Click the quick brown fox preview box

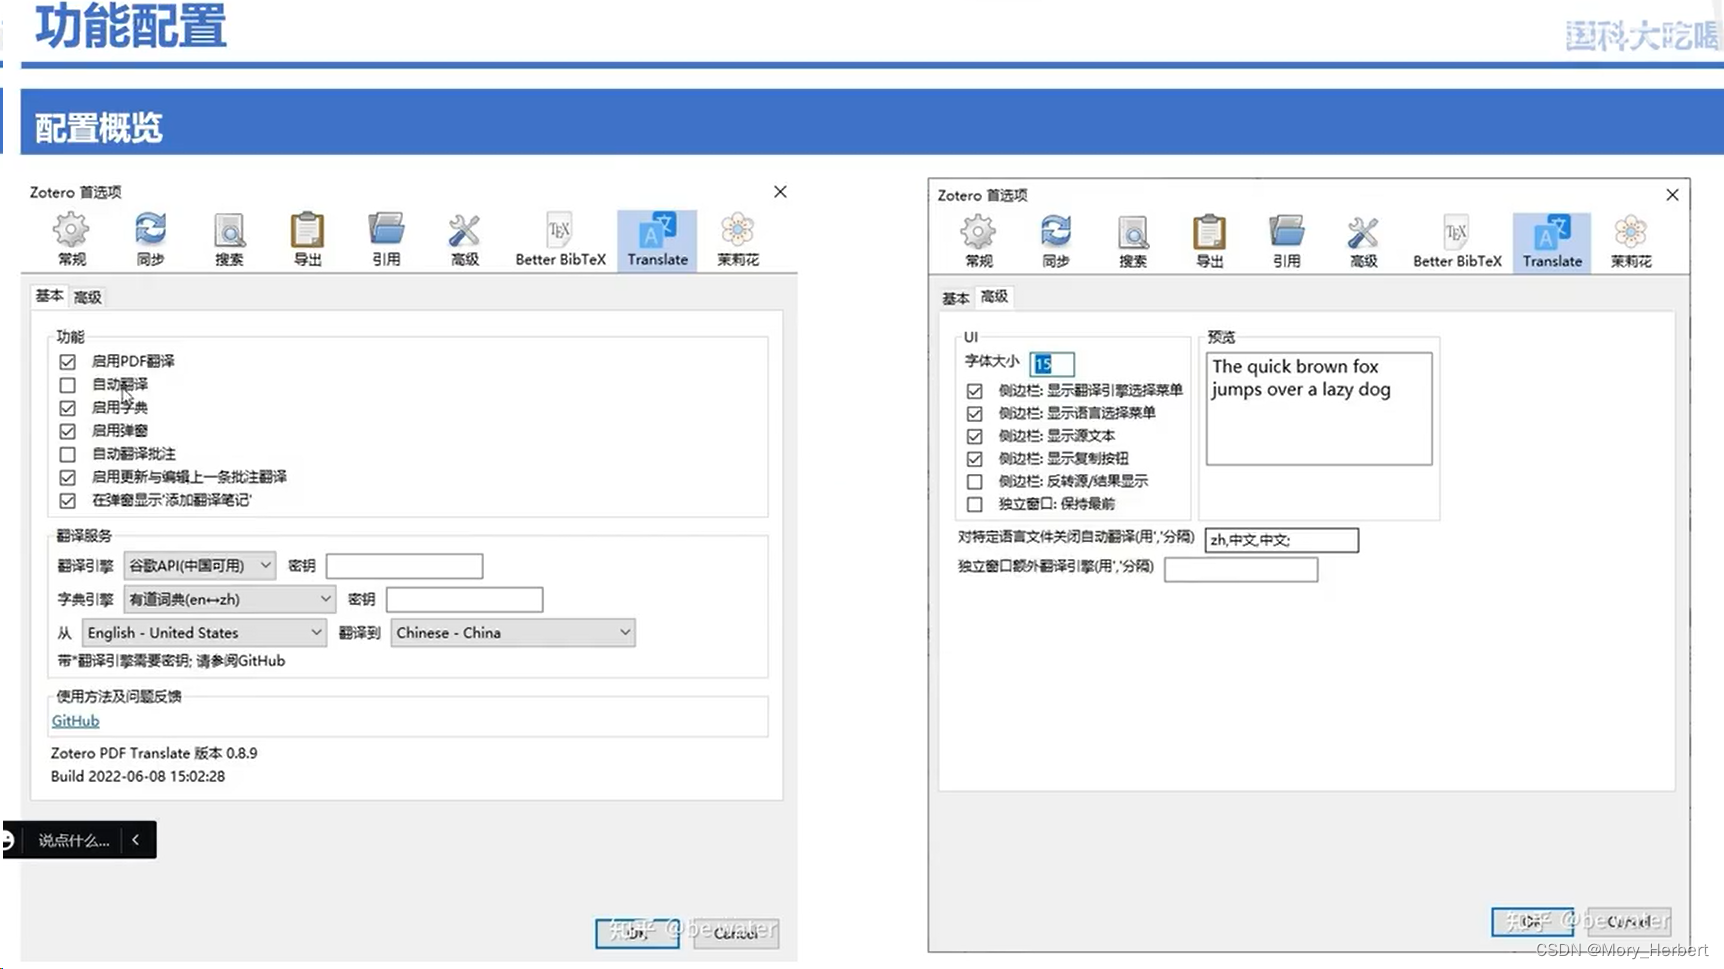(1319, 408)
